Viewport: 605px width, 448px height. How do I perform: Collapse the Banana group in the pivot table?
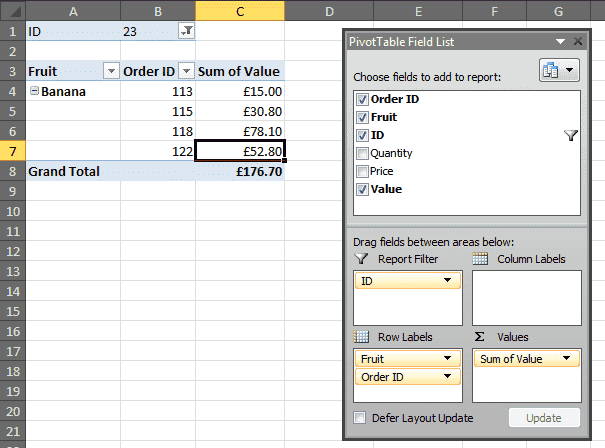34,92
